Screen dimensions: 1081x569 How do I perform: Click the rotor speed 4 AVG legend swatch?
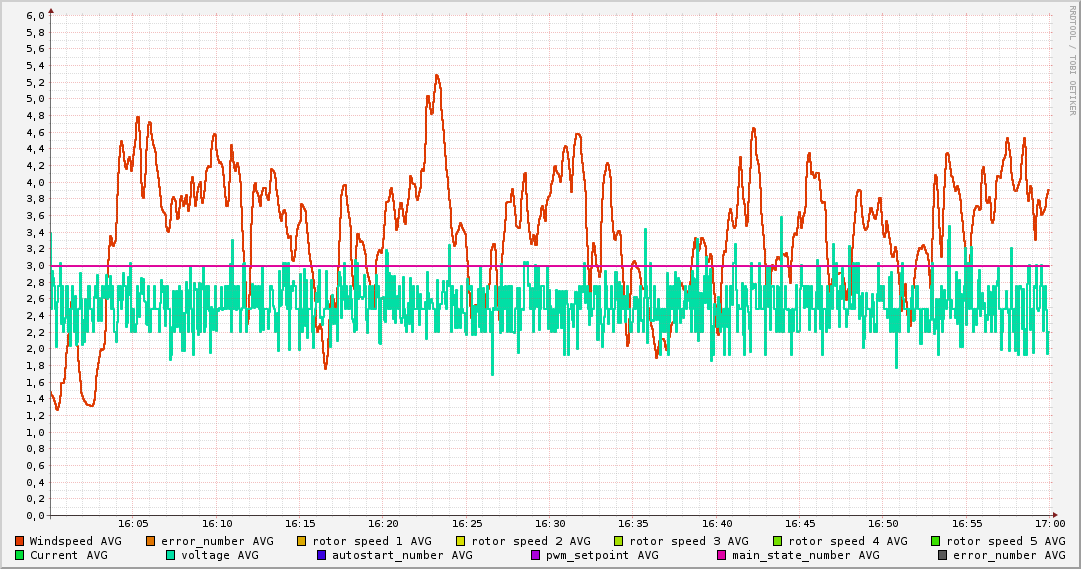pyautogui.click(x=777, y=541)
